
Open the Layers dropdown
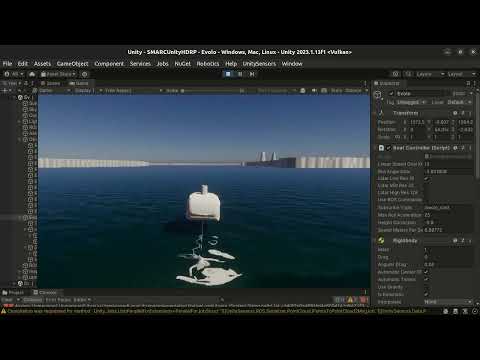(x=430, y=74)
